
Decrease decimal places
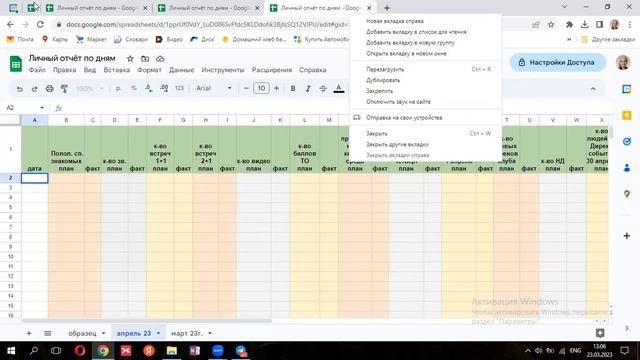(149, 88)
